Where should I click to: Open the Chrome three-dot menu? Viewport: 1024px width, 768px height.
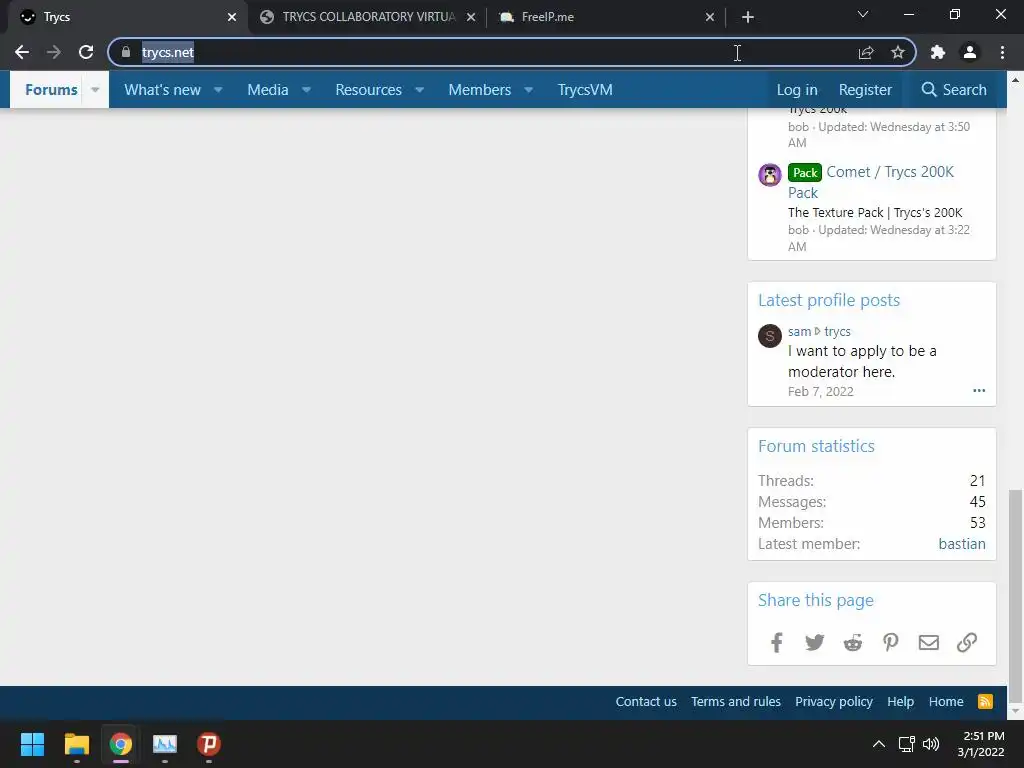1002,52
